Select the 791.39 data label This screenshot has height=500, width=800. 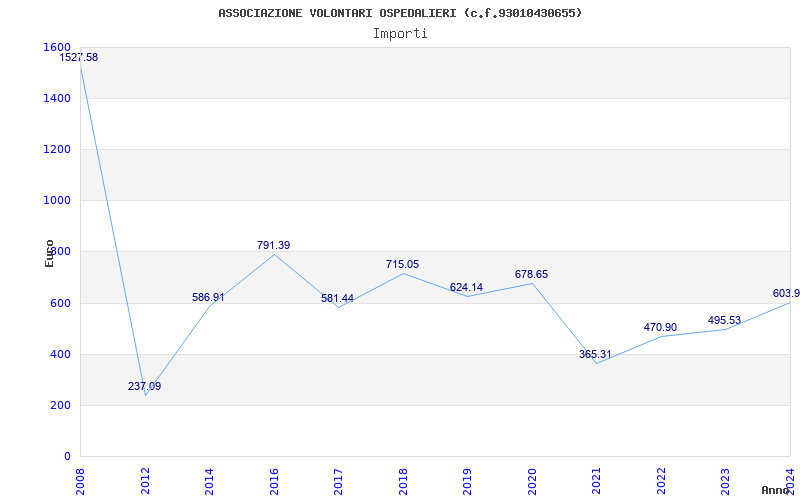pyautogui.click(x=273, y=245)
